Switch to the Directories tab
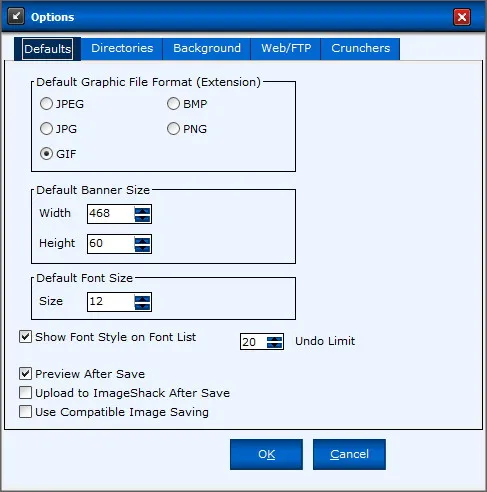487x492 pixels. (122, 49)
